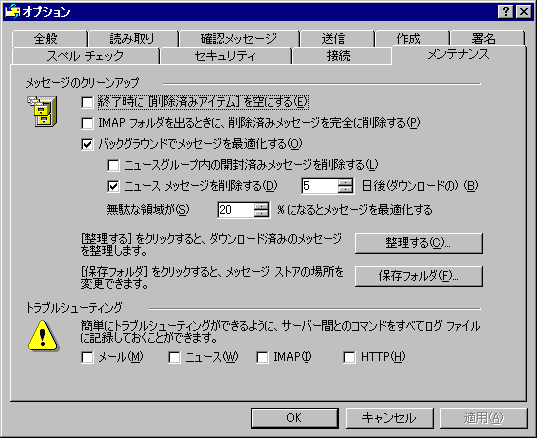Screen dimensions: 537x438
Task: Check ニュースグループ内の開封済みメッセージを削除する
Action: coord(113,165)
